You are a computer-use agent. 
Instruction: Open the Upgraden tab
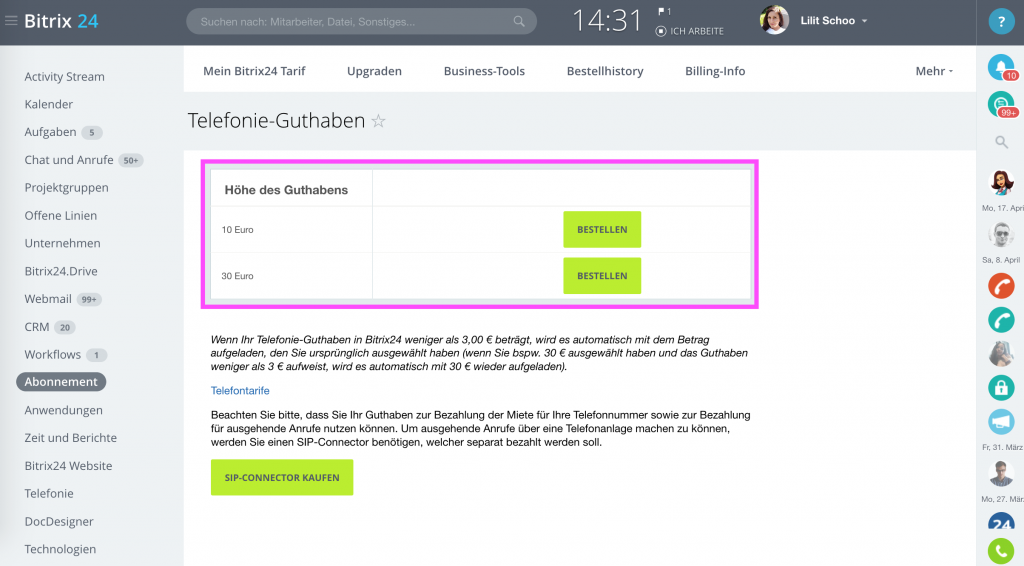[x=374, y=71]
